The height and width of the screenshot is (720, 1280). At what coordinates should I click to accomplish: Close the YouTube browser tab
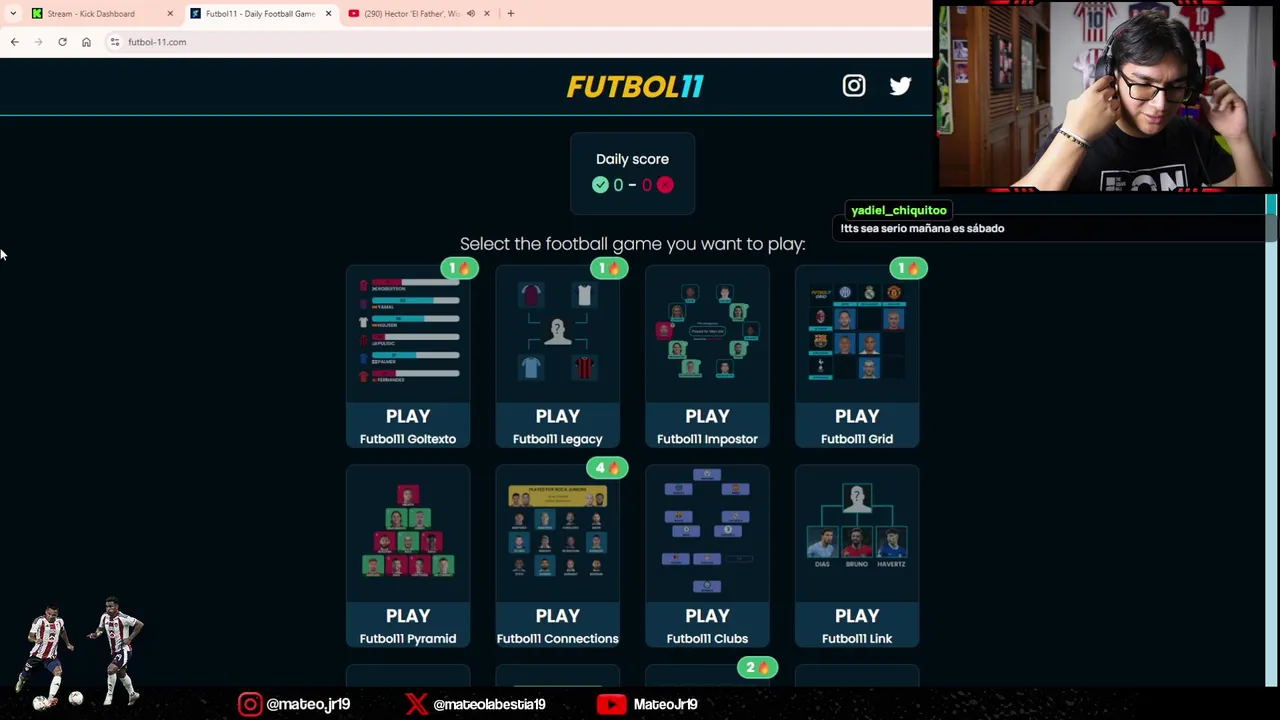(x=487, y=14)
